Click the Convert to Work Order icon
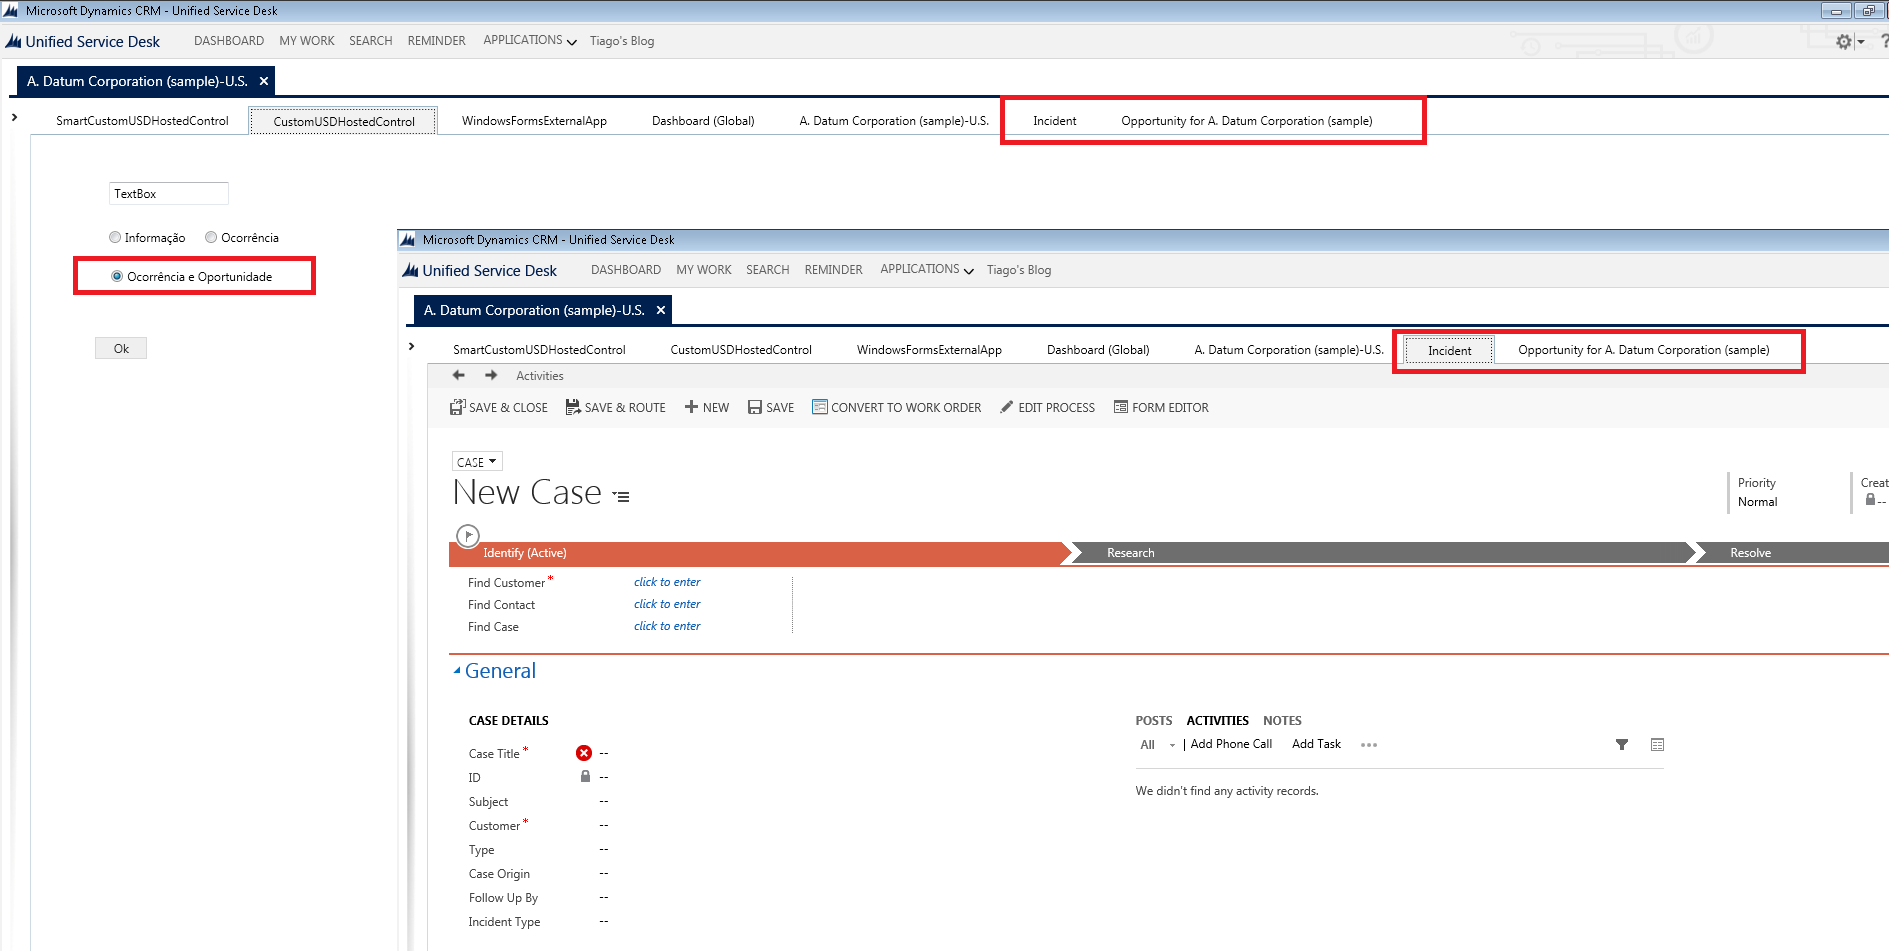The height and width of the screenshot is (951, 1889). pyautogui.click(x=820, y=407)
